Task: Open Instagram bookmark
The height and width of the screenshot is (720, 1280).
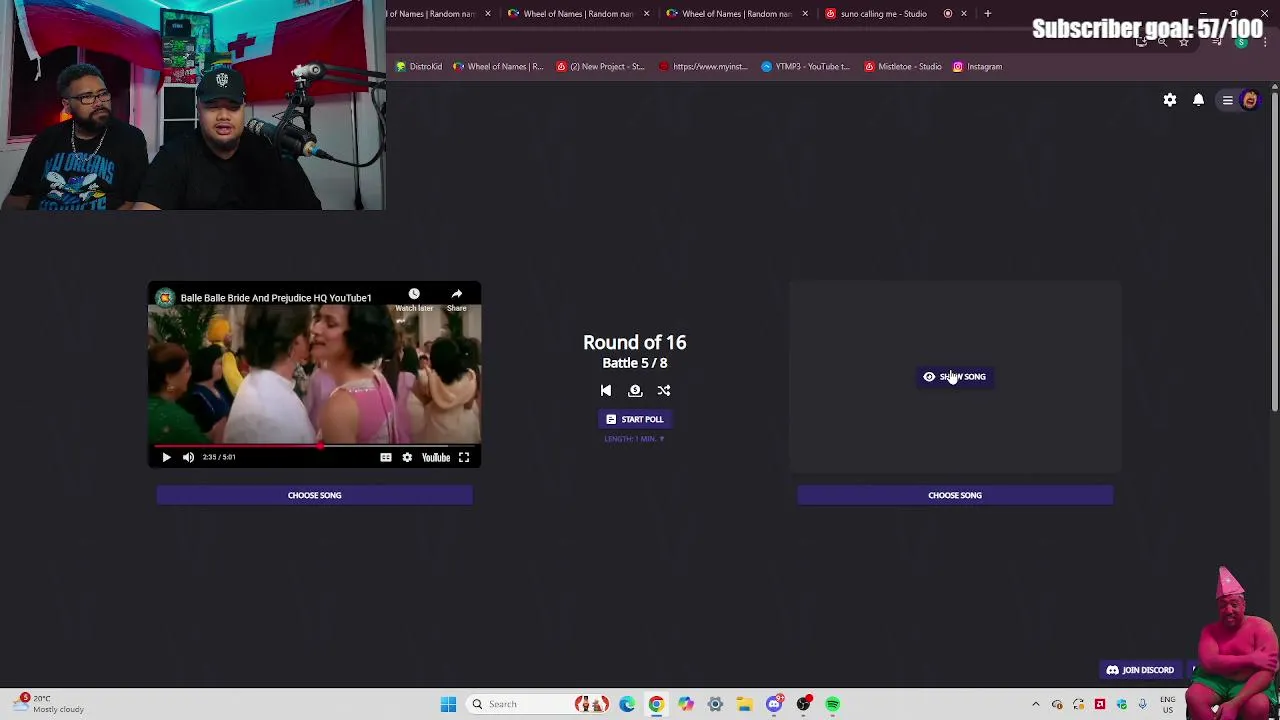Action: [977, 67]
